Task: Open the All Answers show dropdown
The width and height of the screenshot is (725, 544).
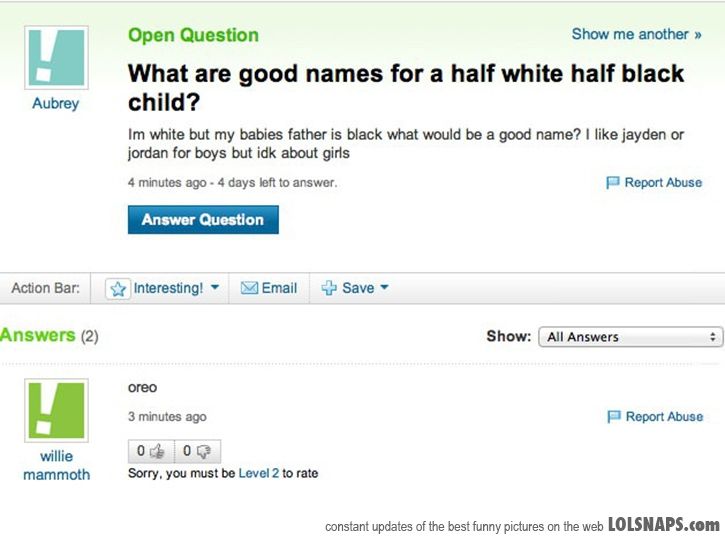Action: point(630,337)
